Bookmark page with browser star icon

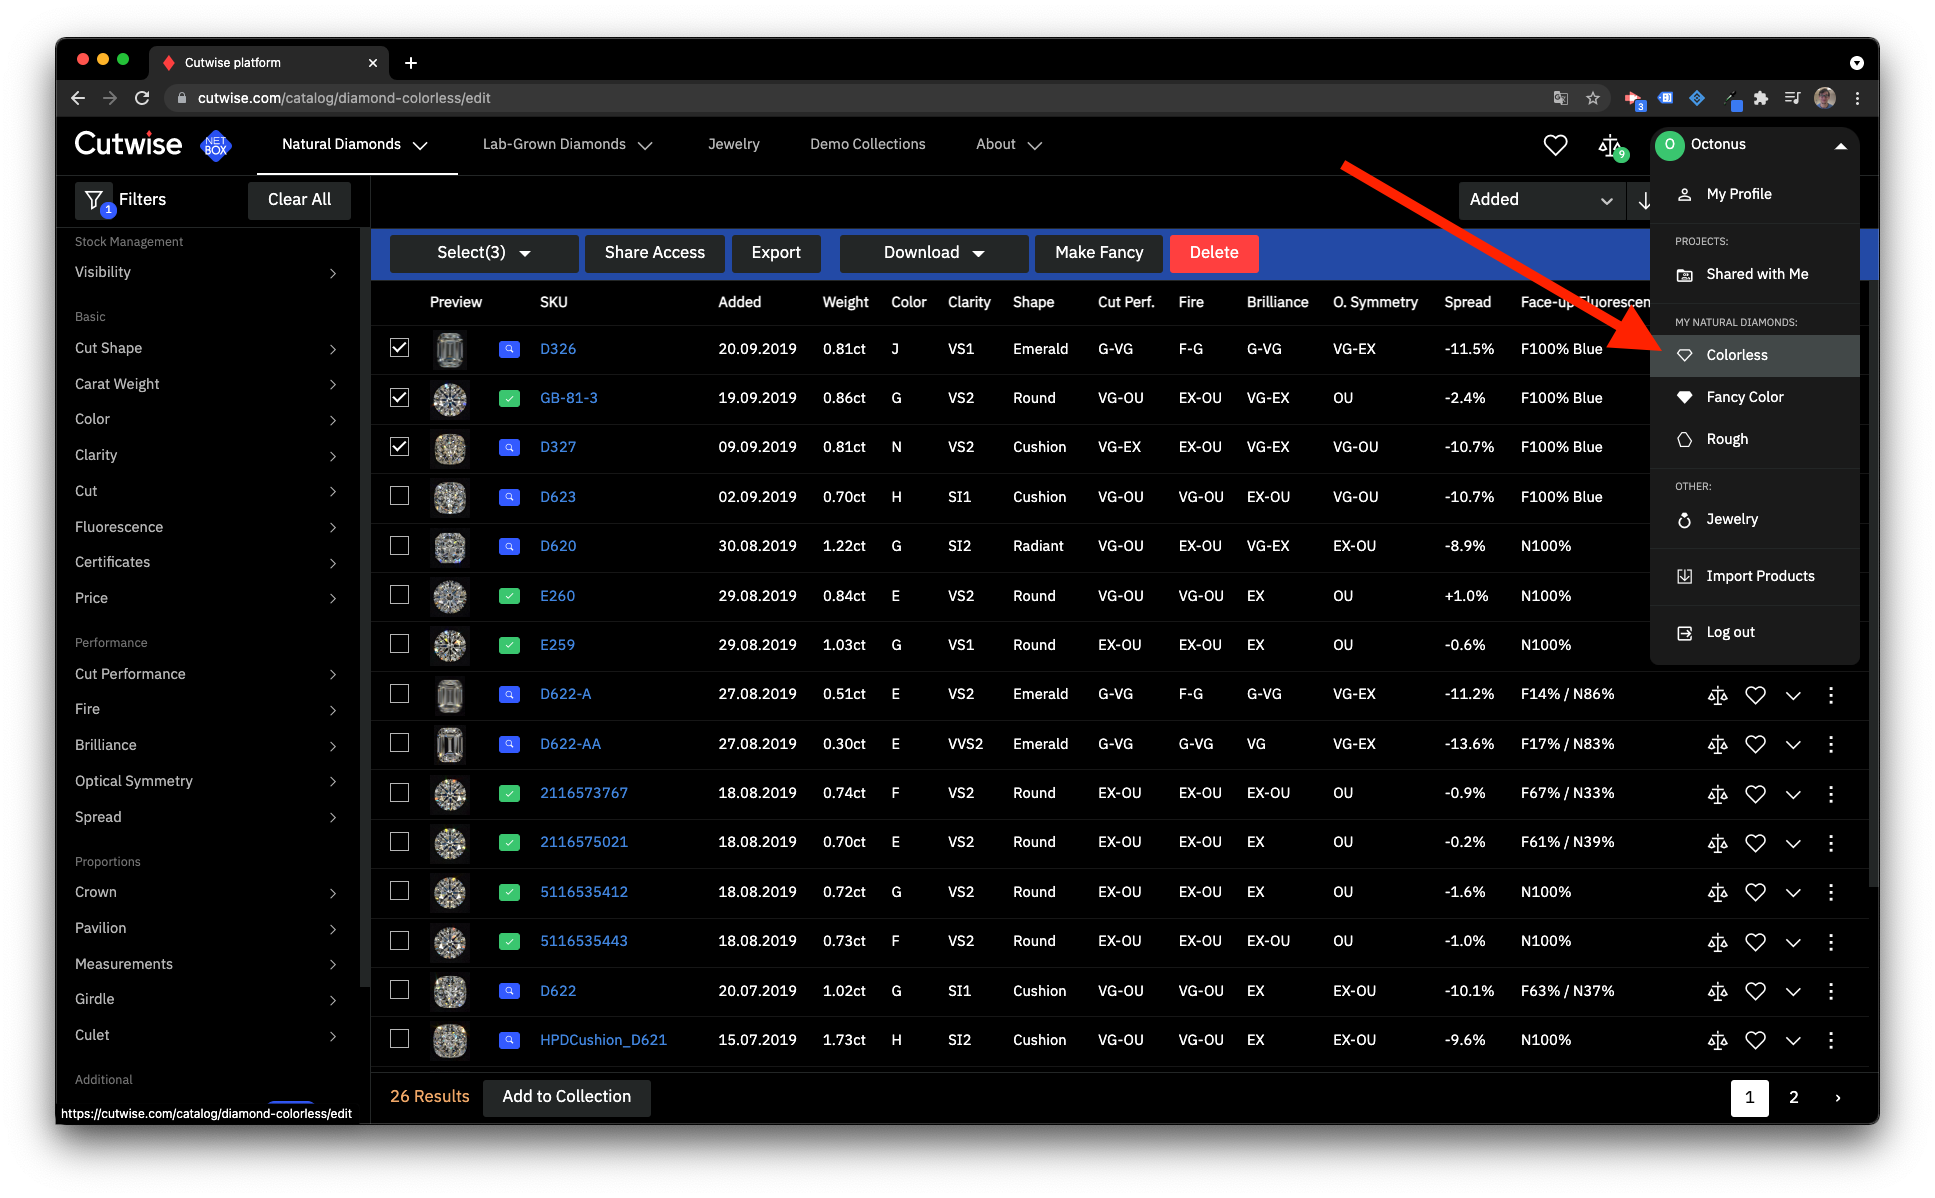1593,98
